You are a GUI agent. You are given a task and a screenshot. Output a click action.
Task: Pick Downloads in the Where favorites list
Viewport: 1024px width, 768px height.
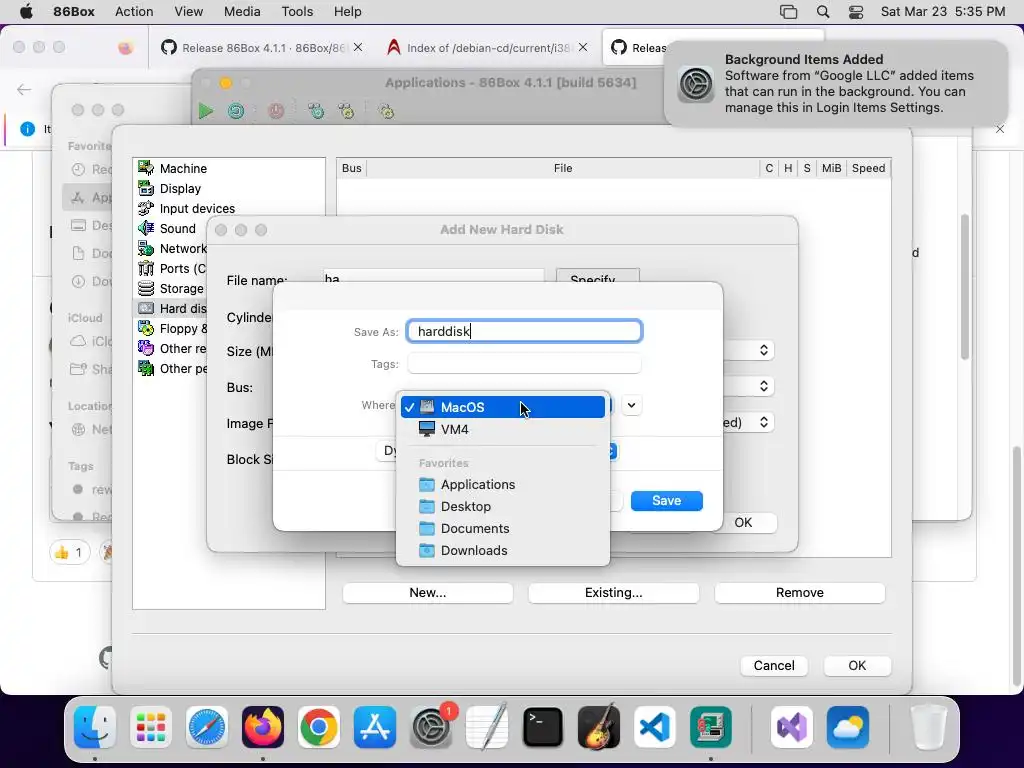tap(503, 551)
